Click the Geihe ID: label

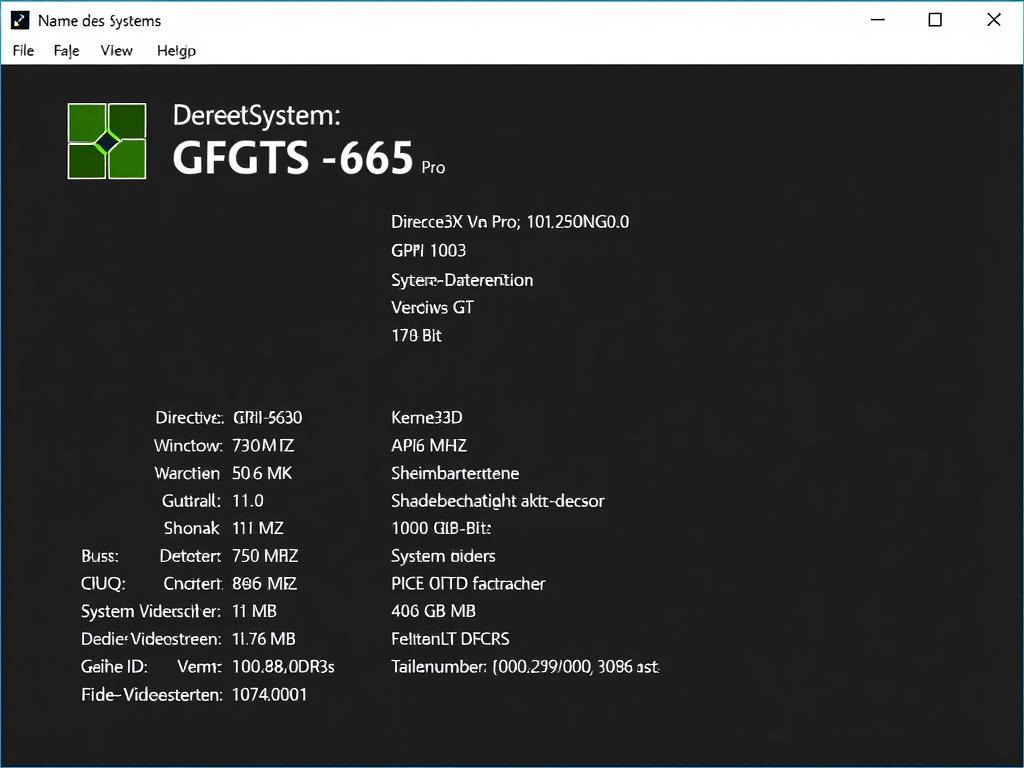[x=114, y=667]
